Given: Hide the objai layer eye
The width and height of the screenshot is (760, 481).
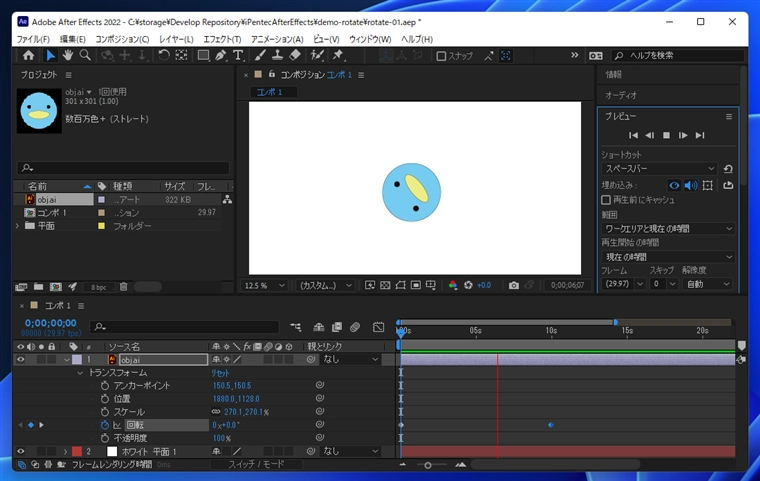Looking at the screenshot, I should coord(20,360).
